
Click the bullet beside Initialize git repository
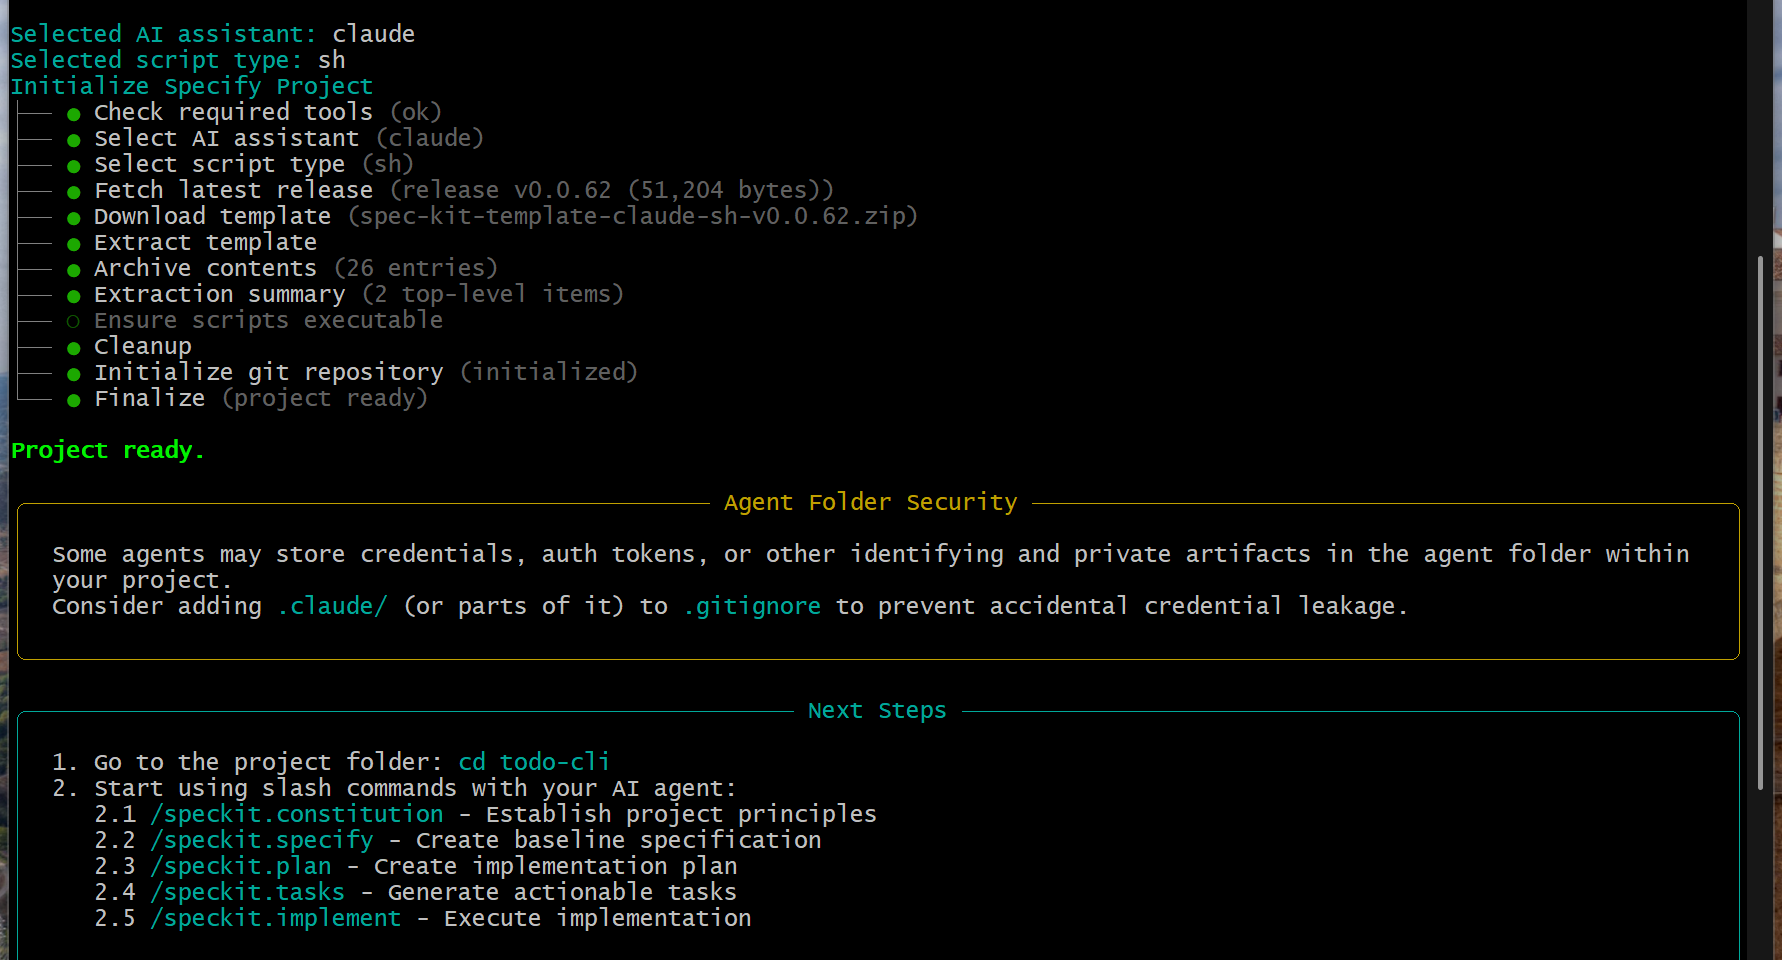[73, 374]
